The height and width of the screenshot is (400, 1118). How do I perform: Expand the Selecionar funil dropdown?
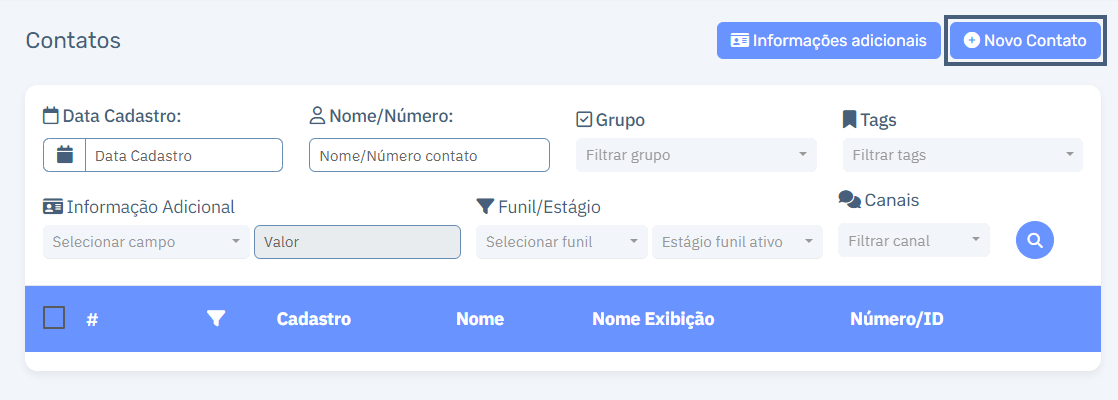pos(562,242)
